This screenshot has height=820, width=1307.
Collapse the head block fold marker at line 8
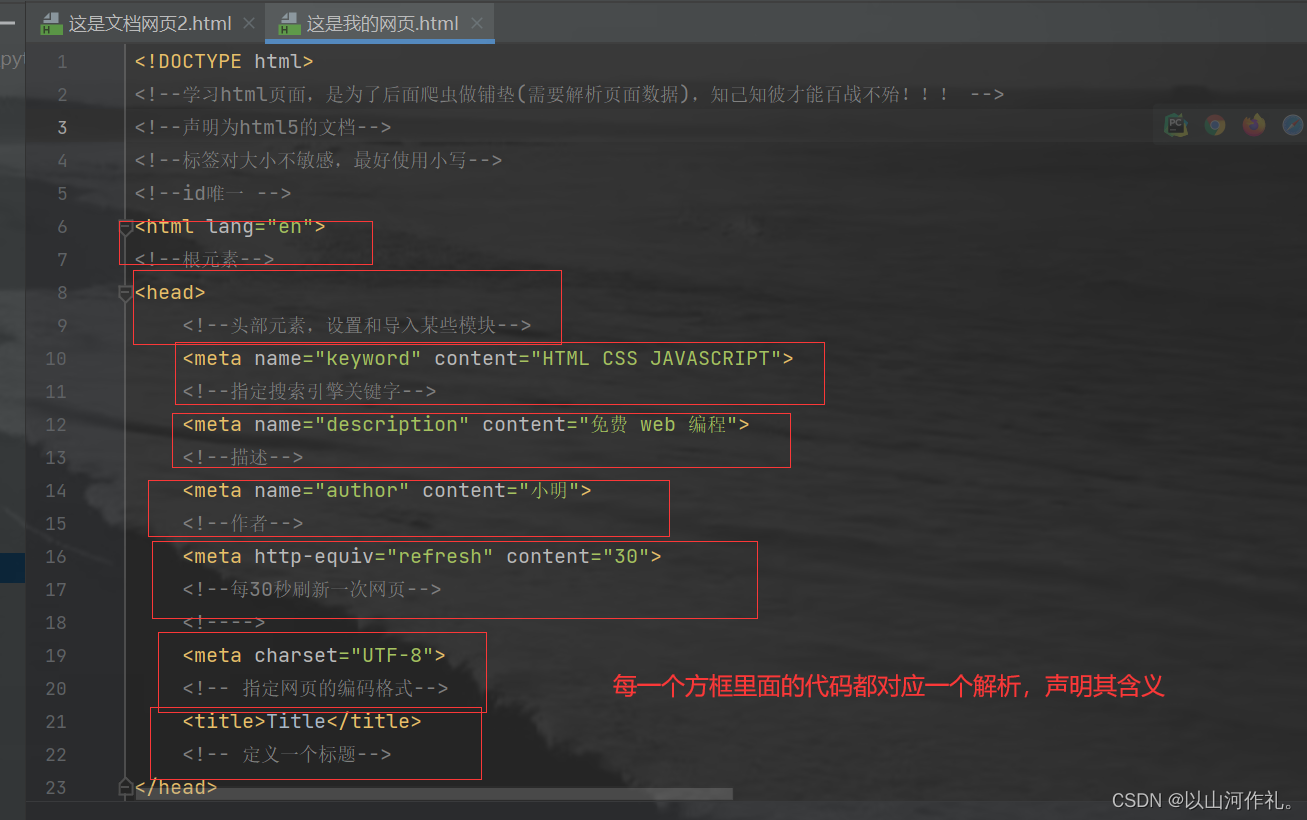[125, 293]
